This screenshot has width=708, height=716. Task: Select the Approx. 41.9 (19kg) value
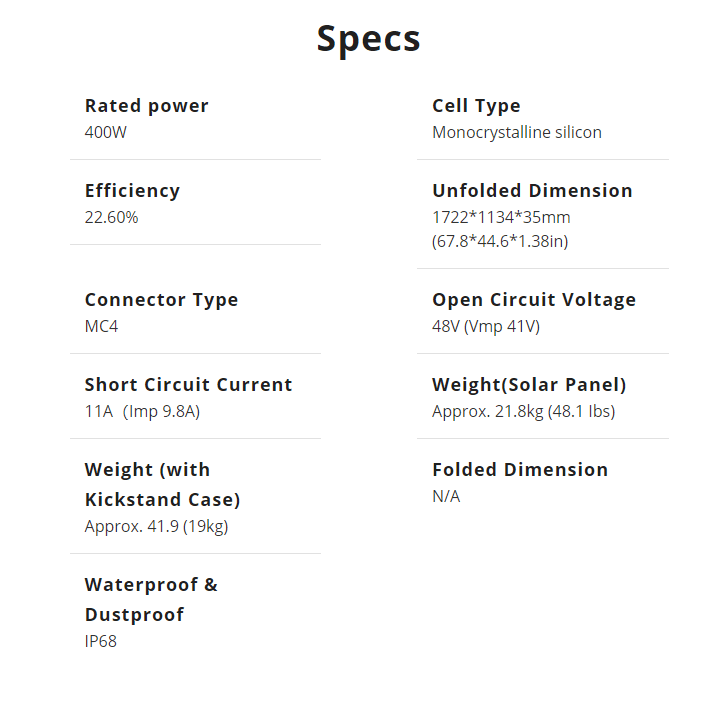[156, 526]
